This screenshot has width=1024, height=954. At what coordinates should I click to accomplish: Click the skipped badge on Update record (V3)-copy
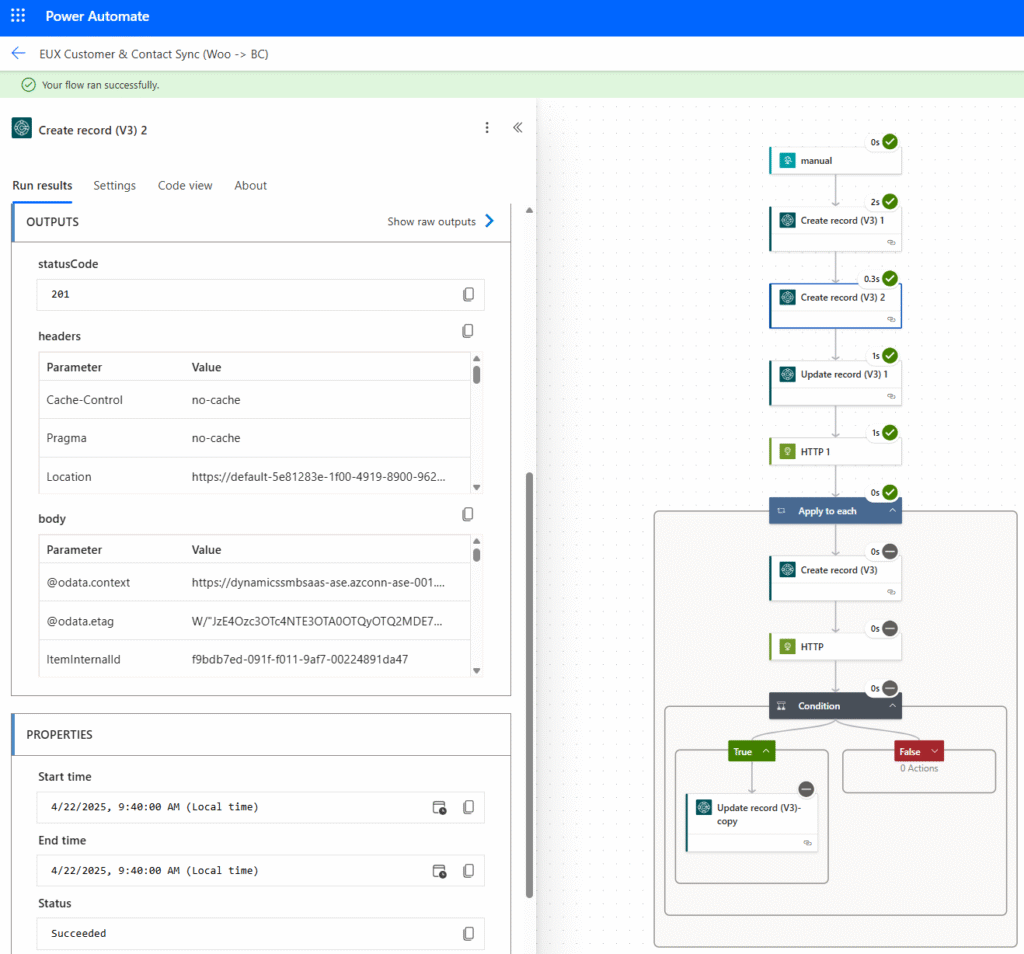pyautogui.click(x=807, y=789)
